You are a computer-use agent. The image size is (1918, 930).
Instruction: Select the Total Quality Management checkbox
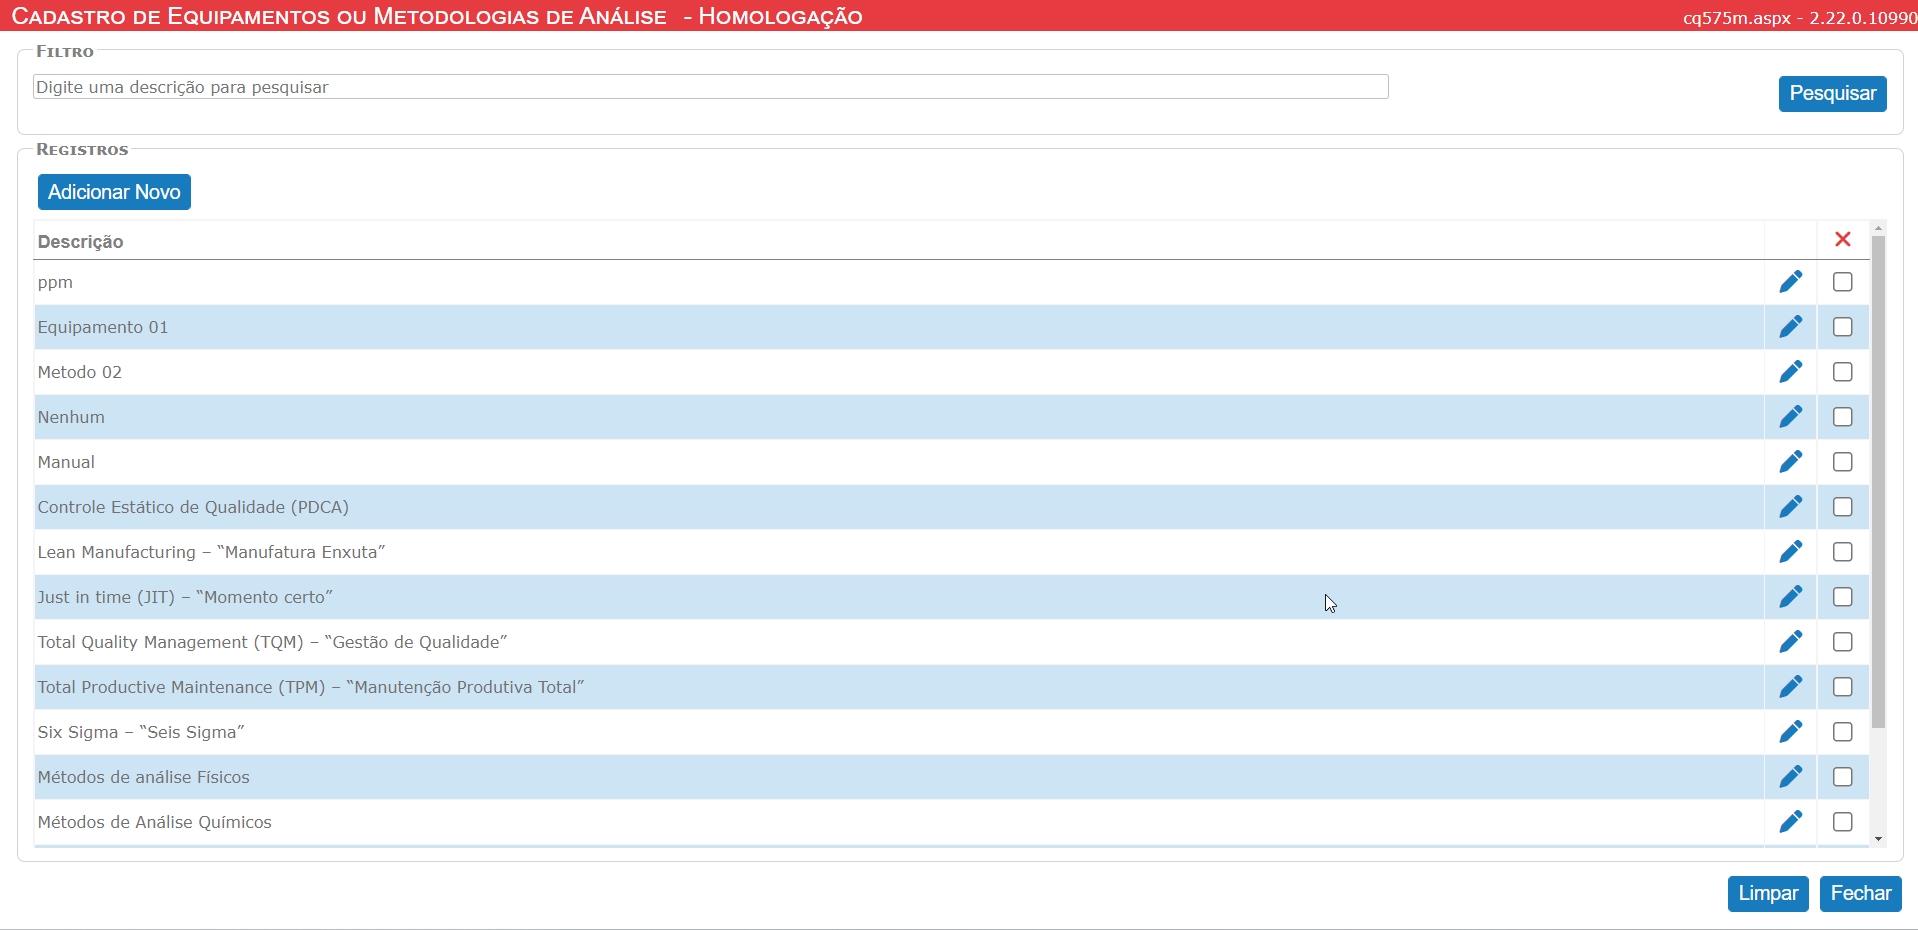1843,642
